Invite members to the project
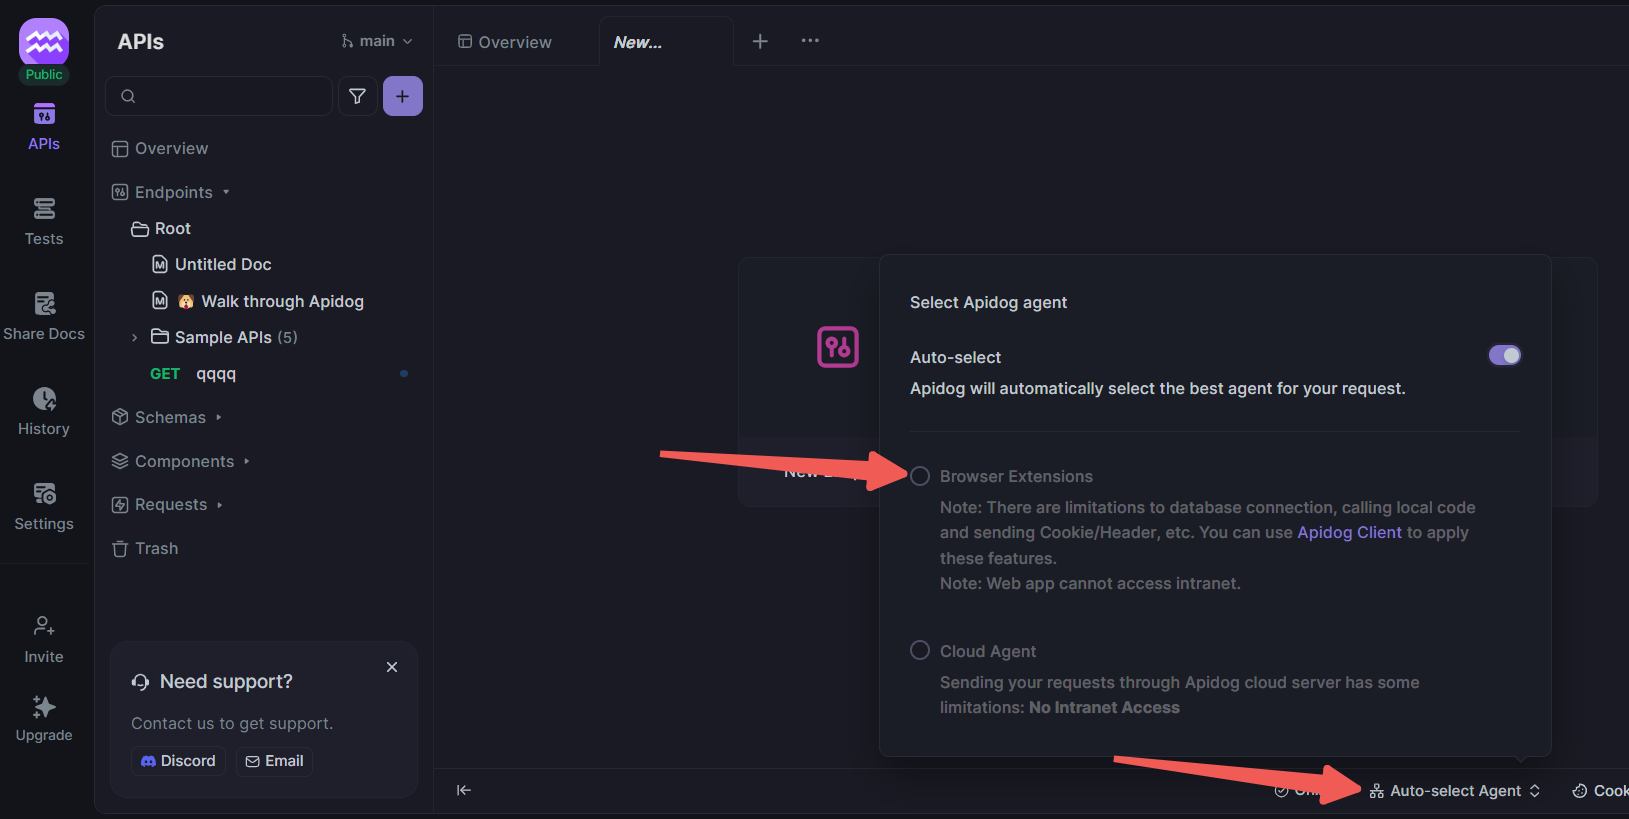Image resolution: width=1629 pixels, height=819 pixels. 44,640
